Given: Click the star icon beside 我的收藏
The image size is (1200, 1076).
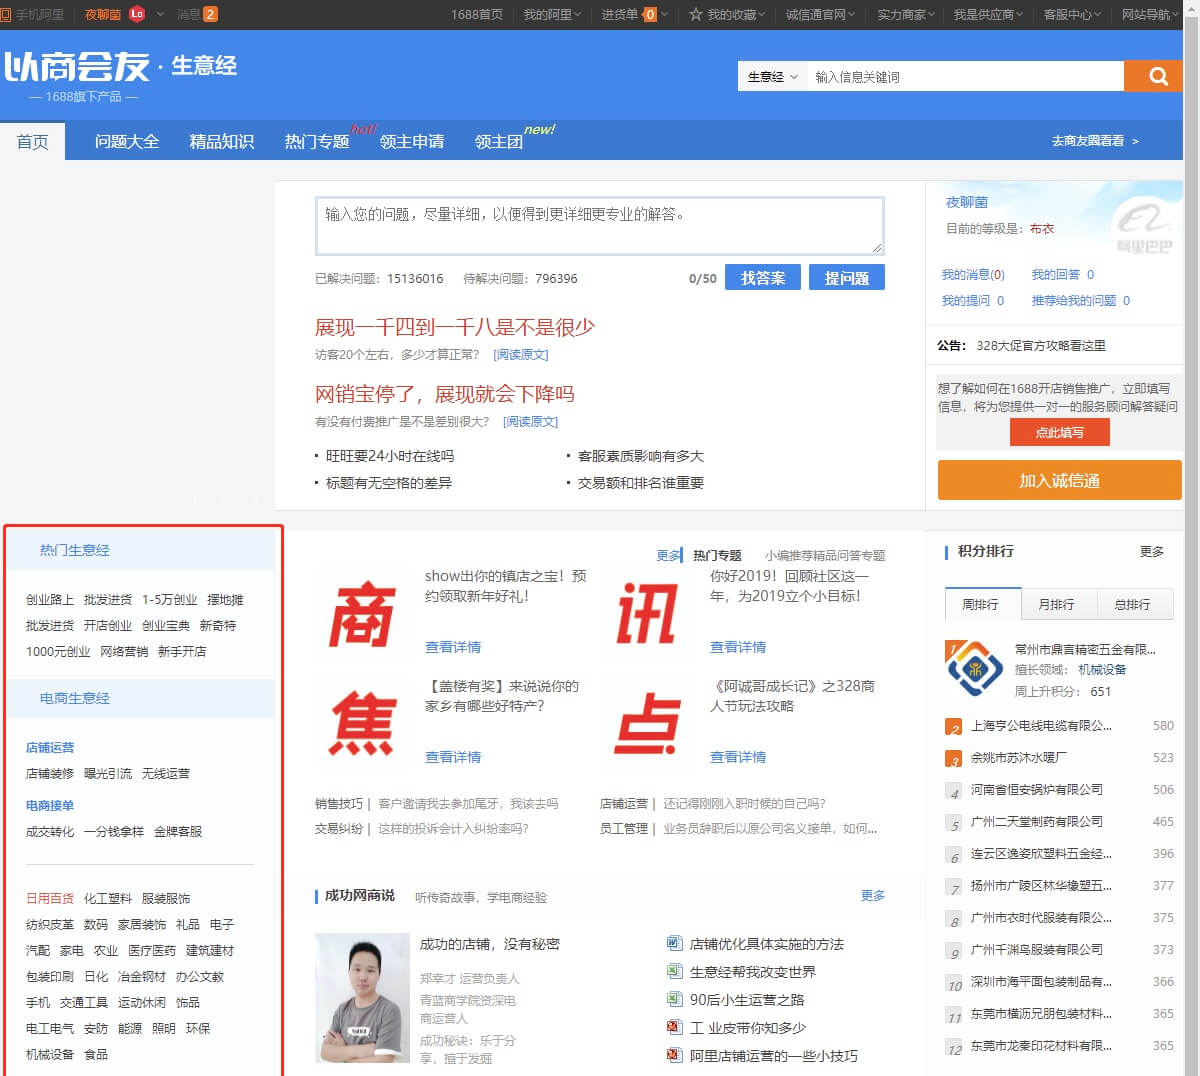Looking at the screenshot, I should point(695,14).
